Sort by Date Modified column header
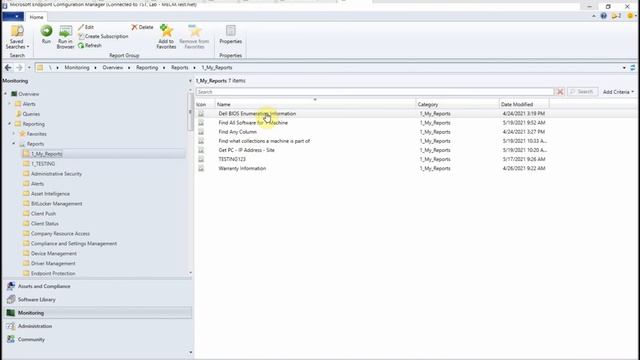 pos(524,104)
